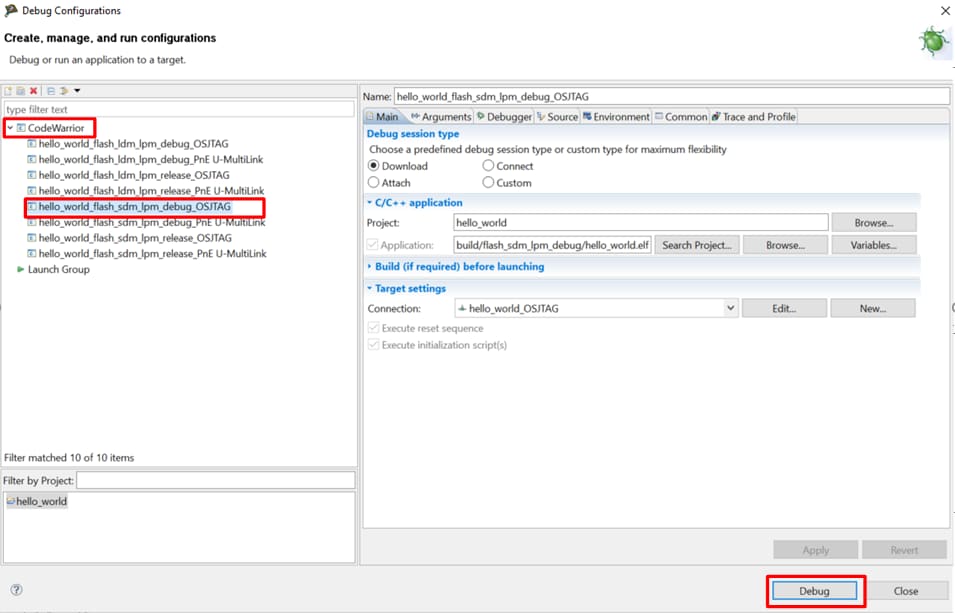Collapse the Target settings section
955x613 pixels.
pyautogui.click(x=370, y=289)
